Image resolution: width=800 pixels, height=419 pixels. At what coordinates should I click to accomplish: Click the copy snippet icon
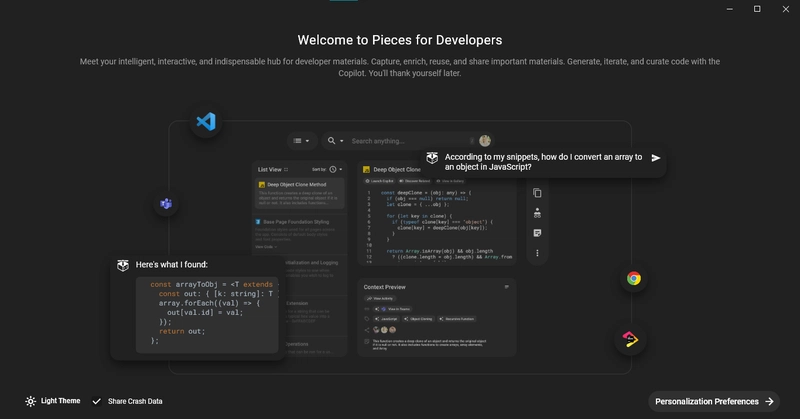pyautogui.click(x=537, y=193)
